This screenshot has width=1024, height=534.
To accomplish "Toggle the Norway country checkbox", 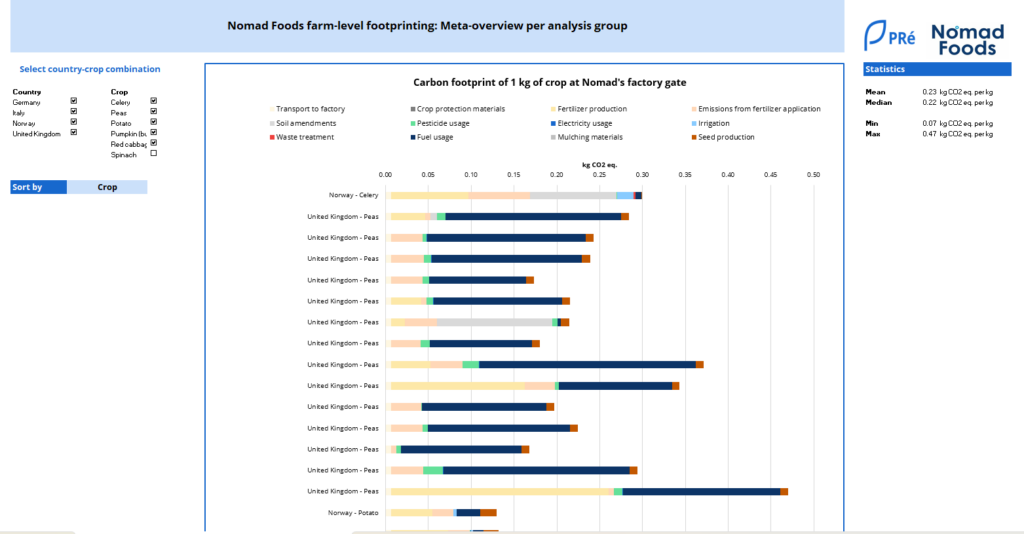I will click(74, 122).
